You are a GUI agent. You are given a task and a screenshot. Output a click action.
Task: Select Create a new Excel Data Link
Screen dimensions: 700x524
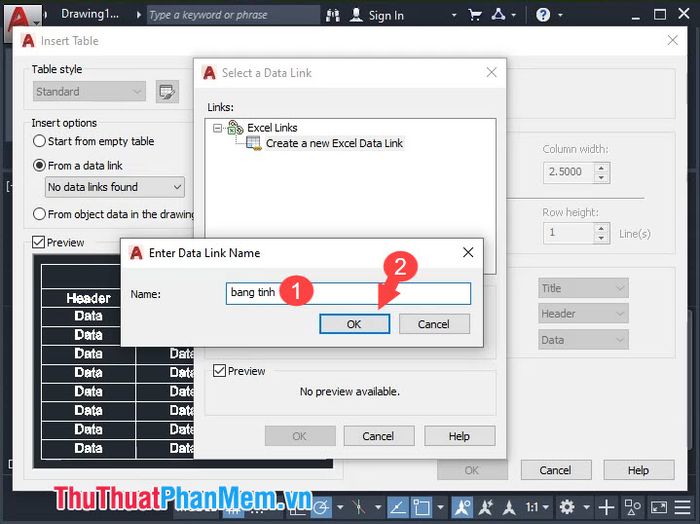[334, 143]
